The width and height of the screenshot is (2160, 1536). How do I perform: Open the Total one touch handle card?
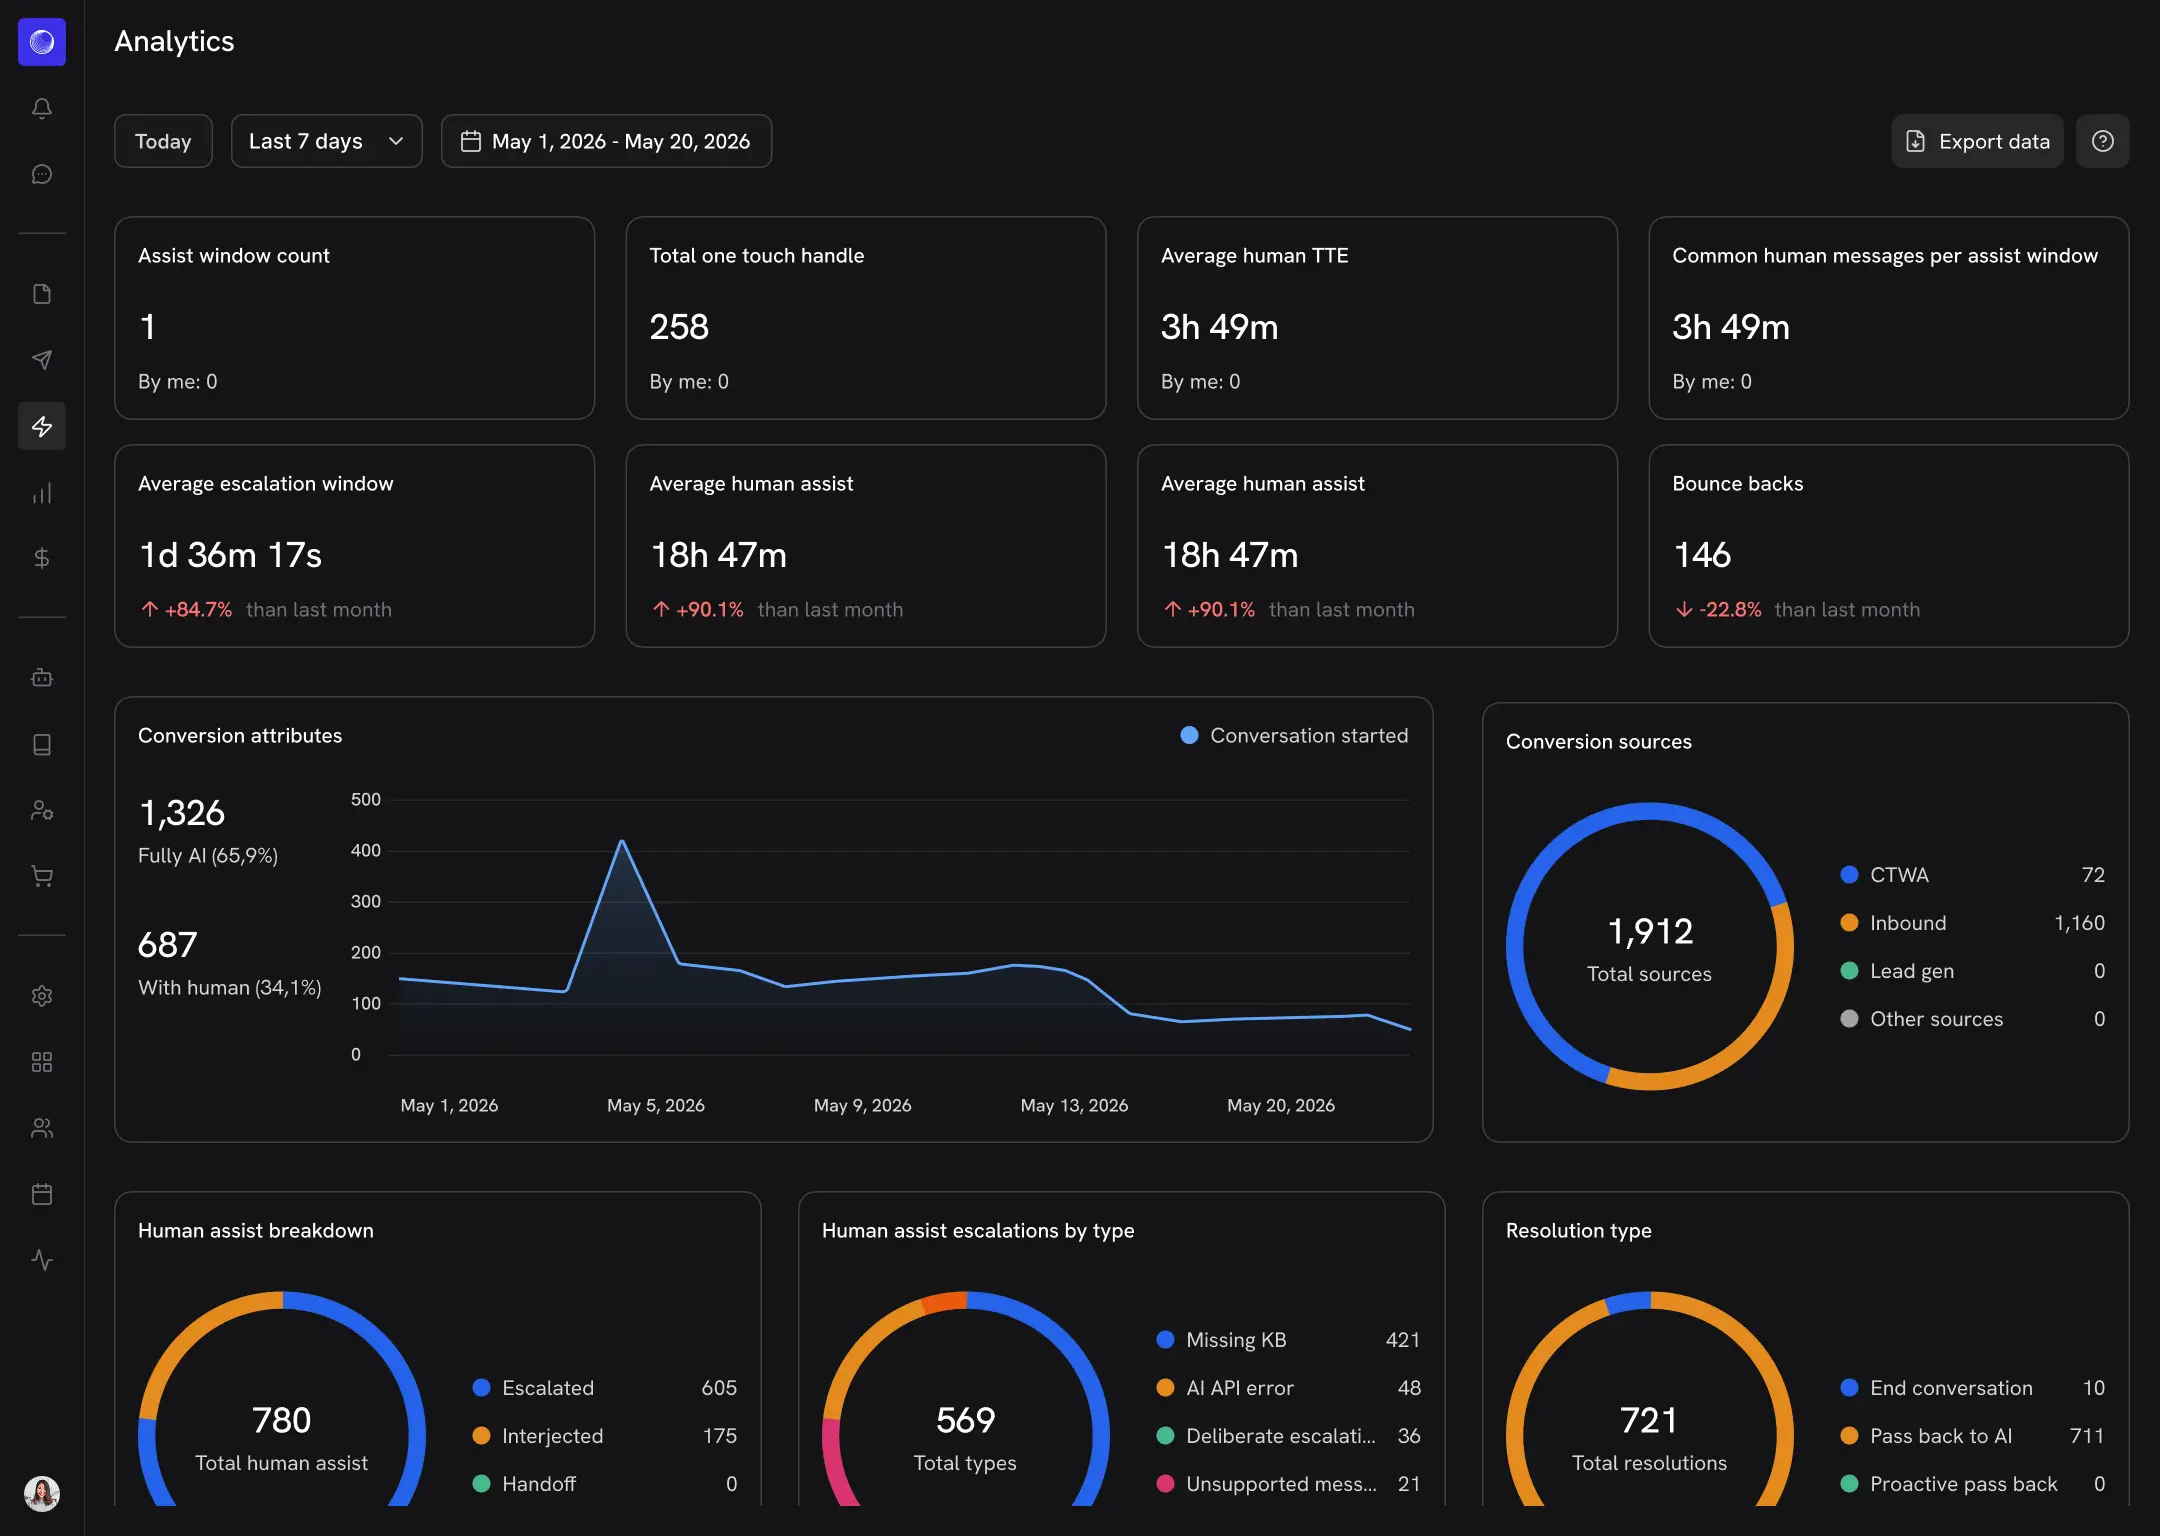866,318
